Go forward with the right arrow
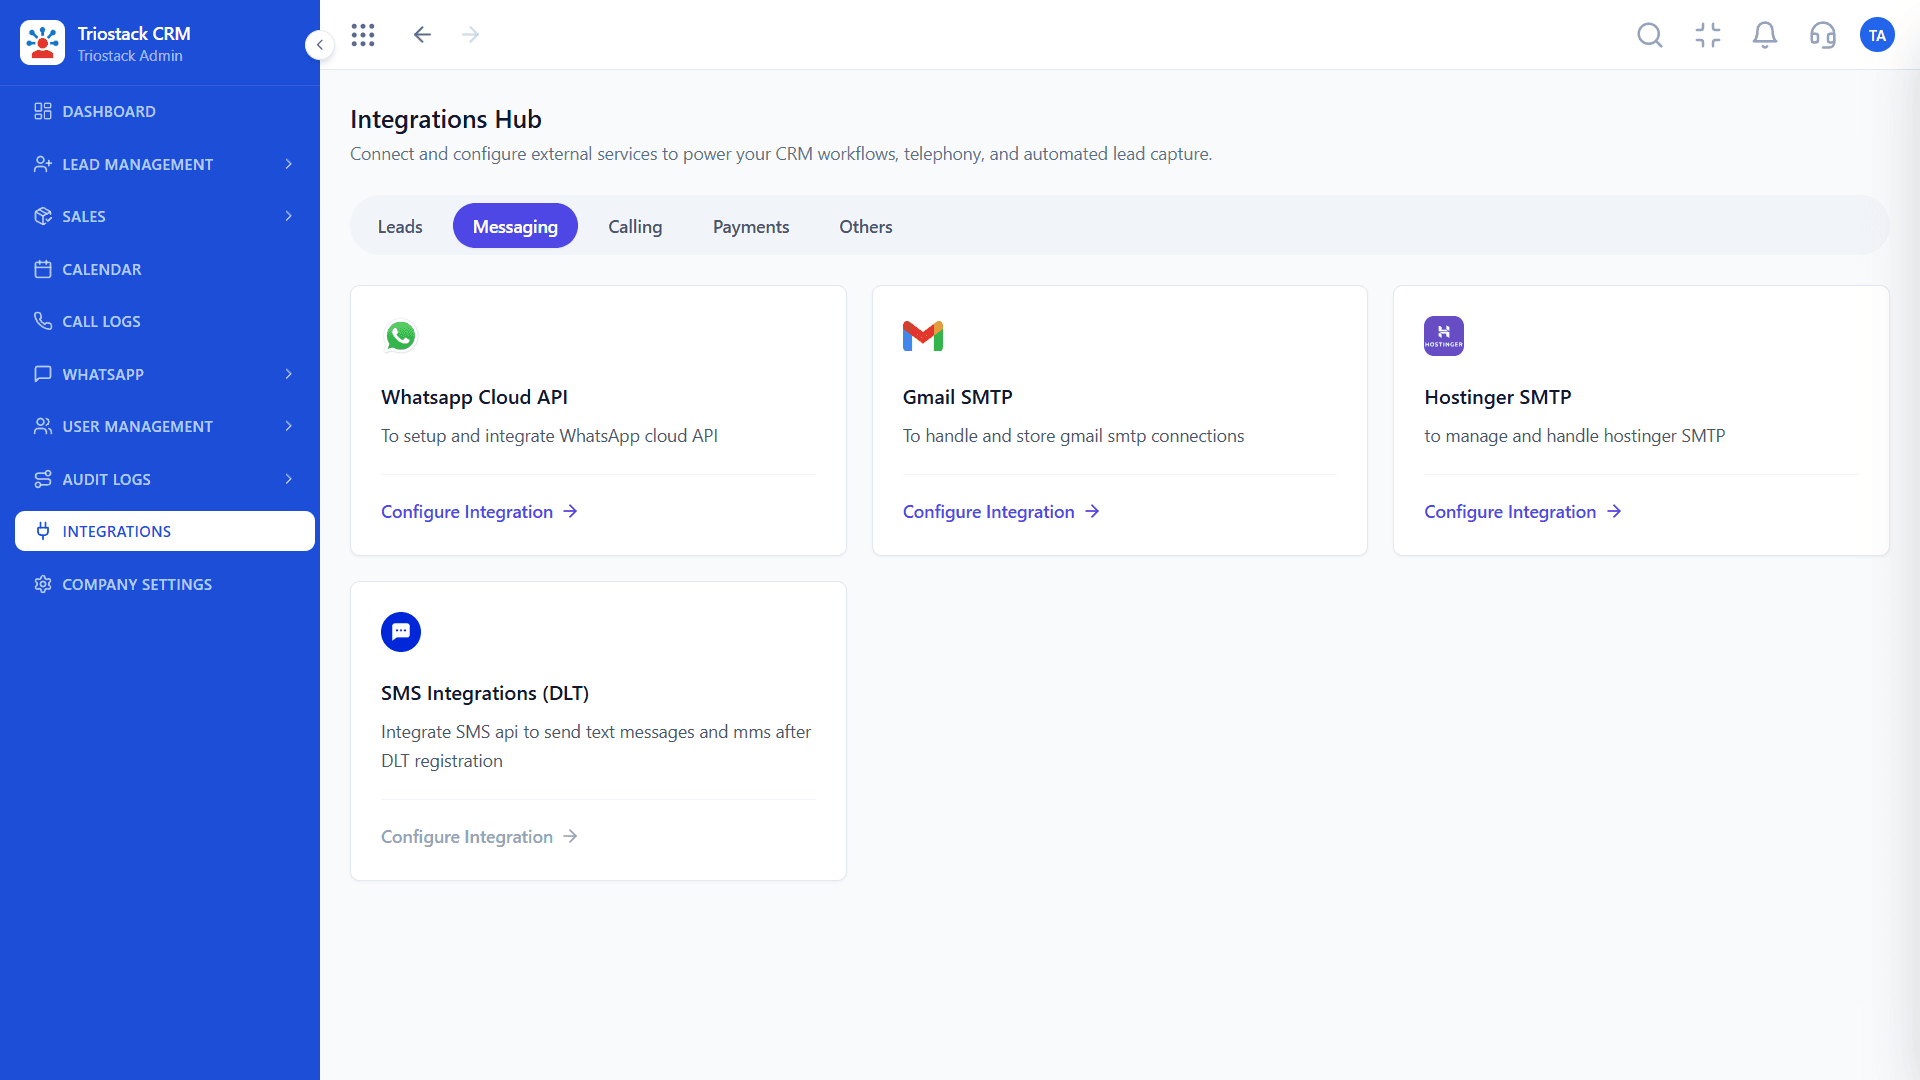Viewport: 1920px width, 1080px height. tap(470, 35)
